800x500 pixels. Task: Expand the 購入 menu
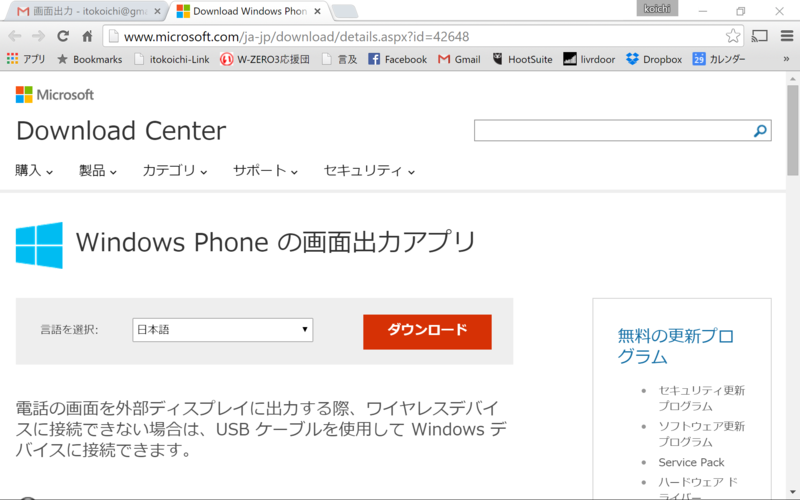click(34, 170)
